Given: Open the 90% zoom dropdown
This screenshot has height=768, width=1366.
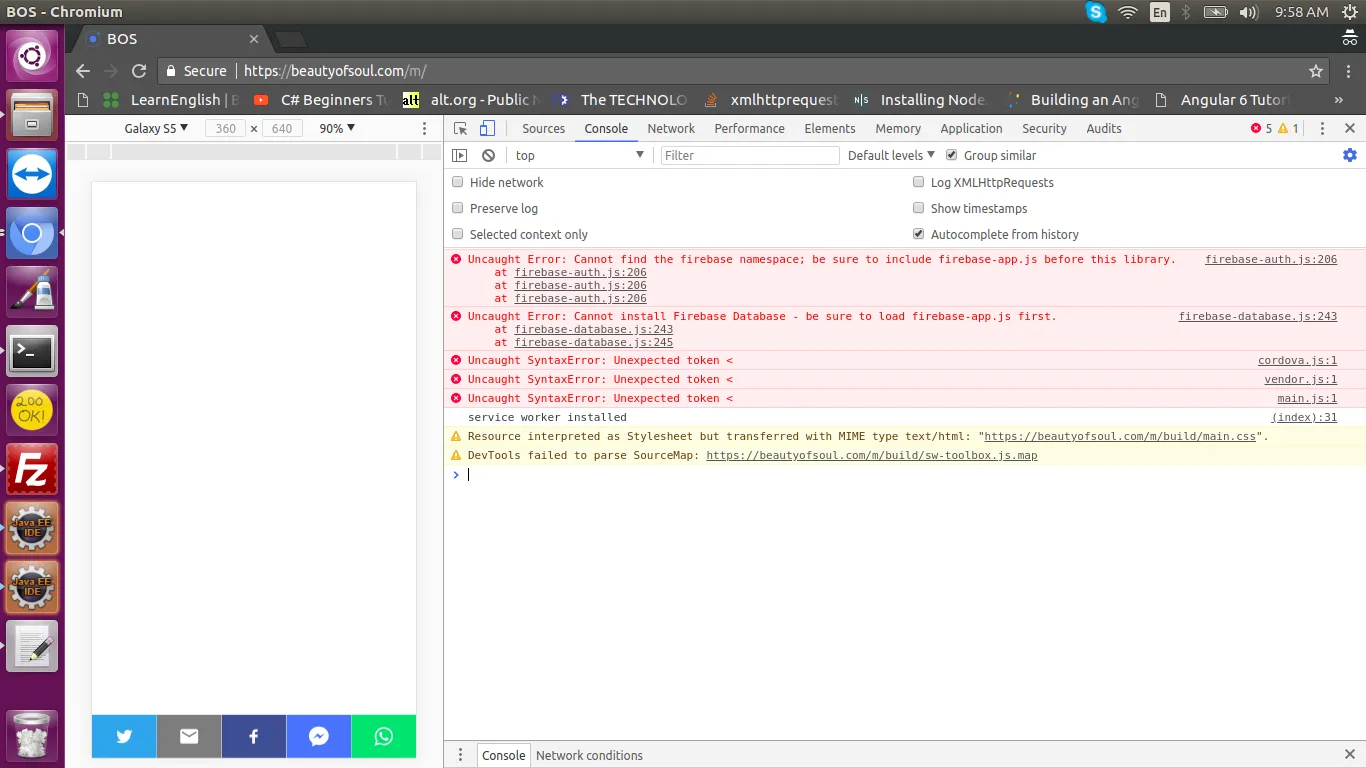Looking at the screenshot, I should [337, 129].
